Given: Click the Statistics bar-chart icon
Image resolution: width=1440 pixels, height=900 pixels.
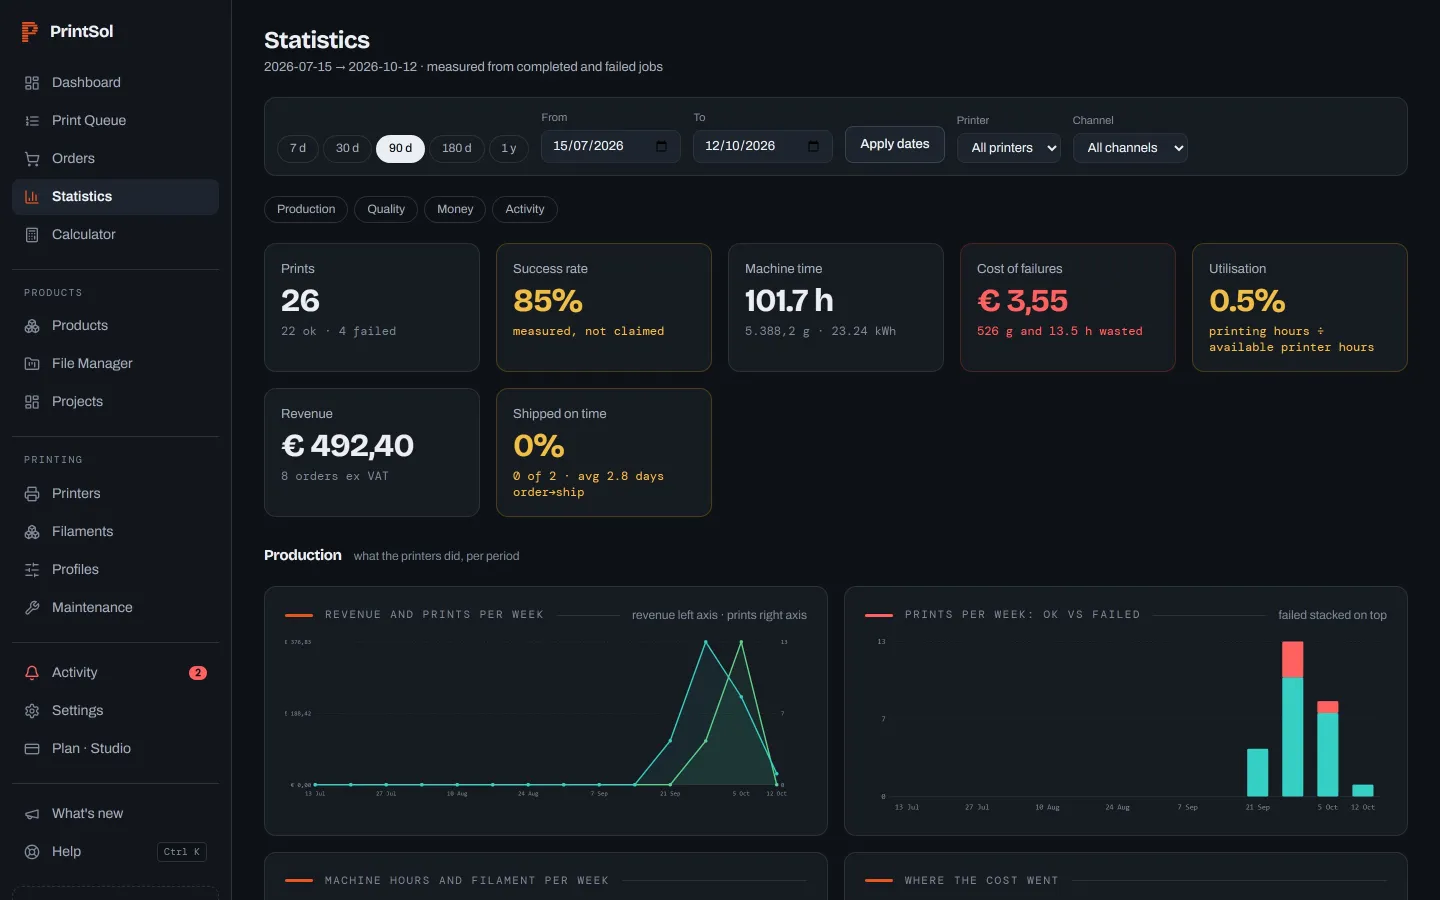Looking at the screenshot, I should coord(32,197).
